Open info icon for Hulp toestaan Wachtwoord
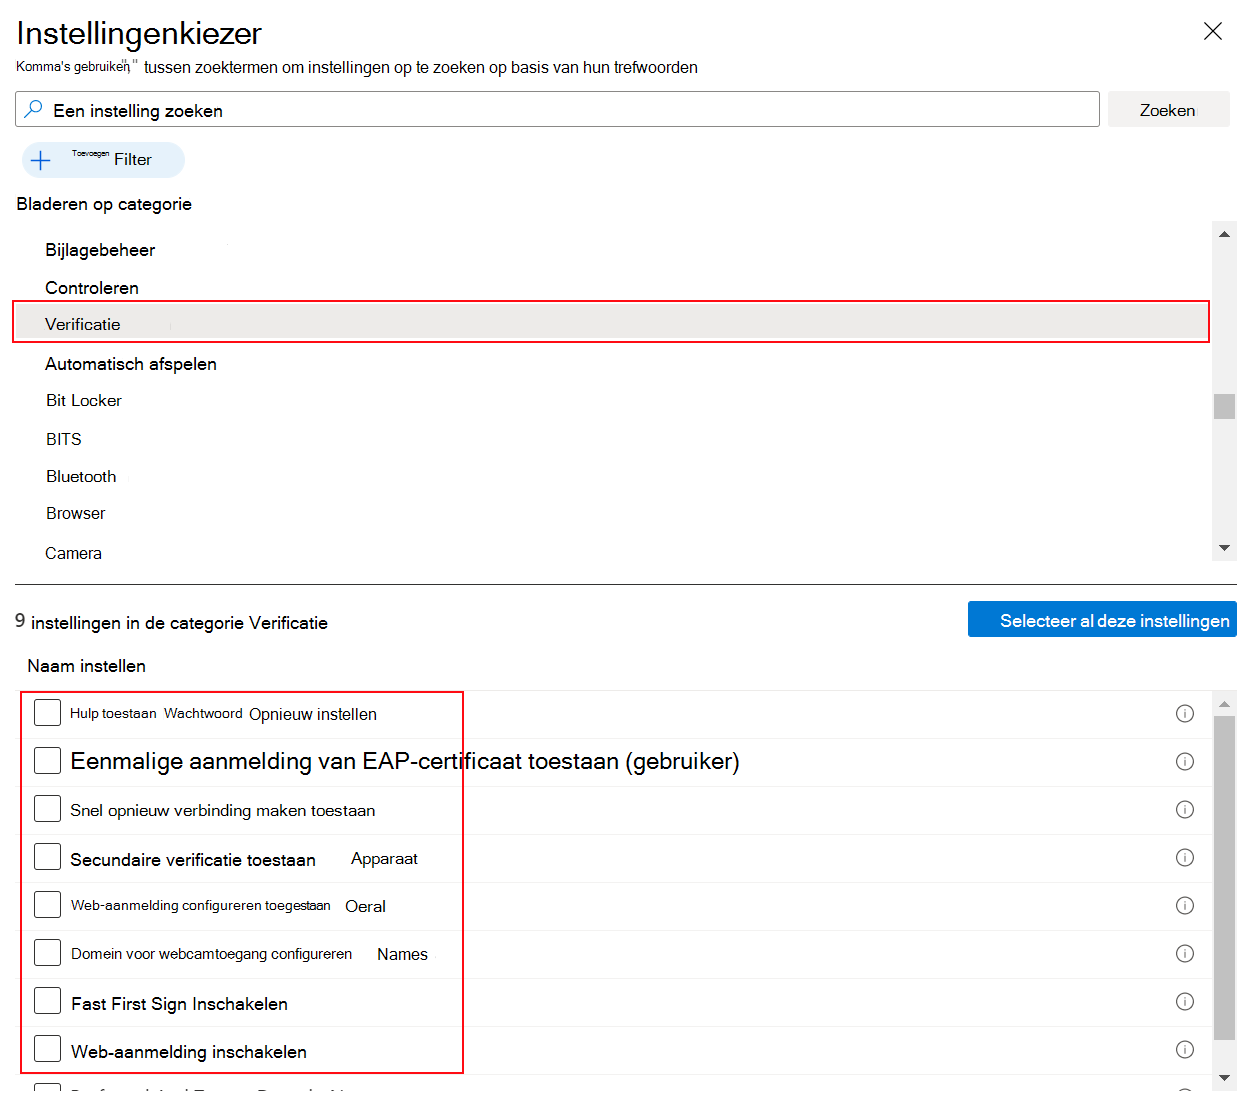Image resolution: width=1243 pixels, height=1099 pixels. [x=1185, y=713]
